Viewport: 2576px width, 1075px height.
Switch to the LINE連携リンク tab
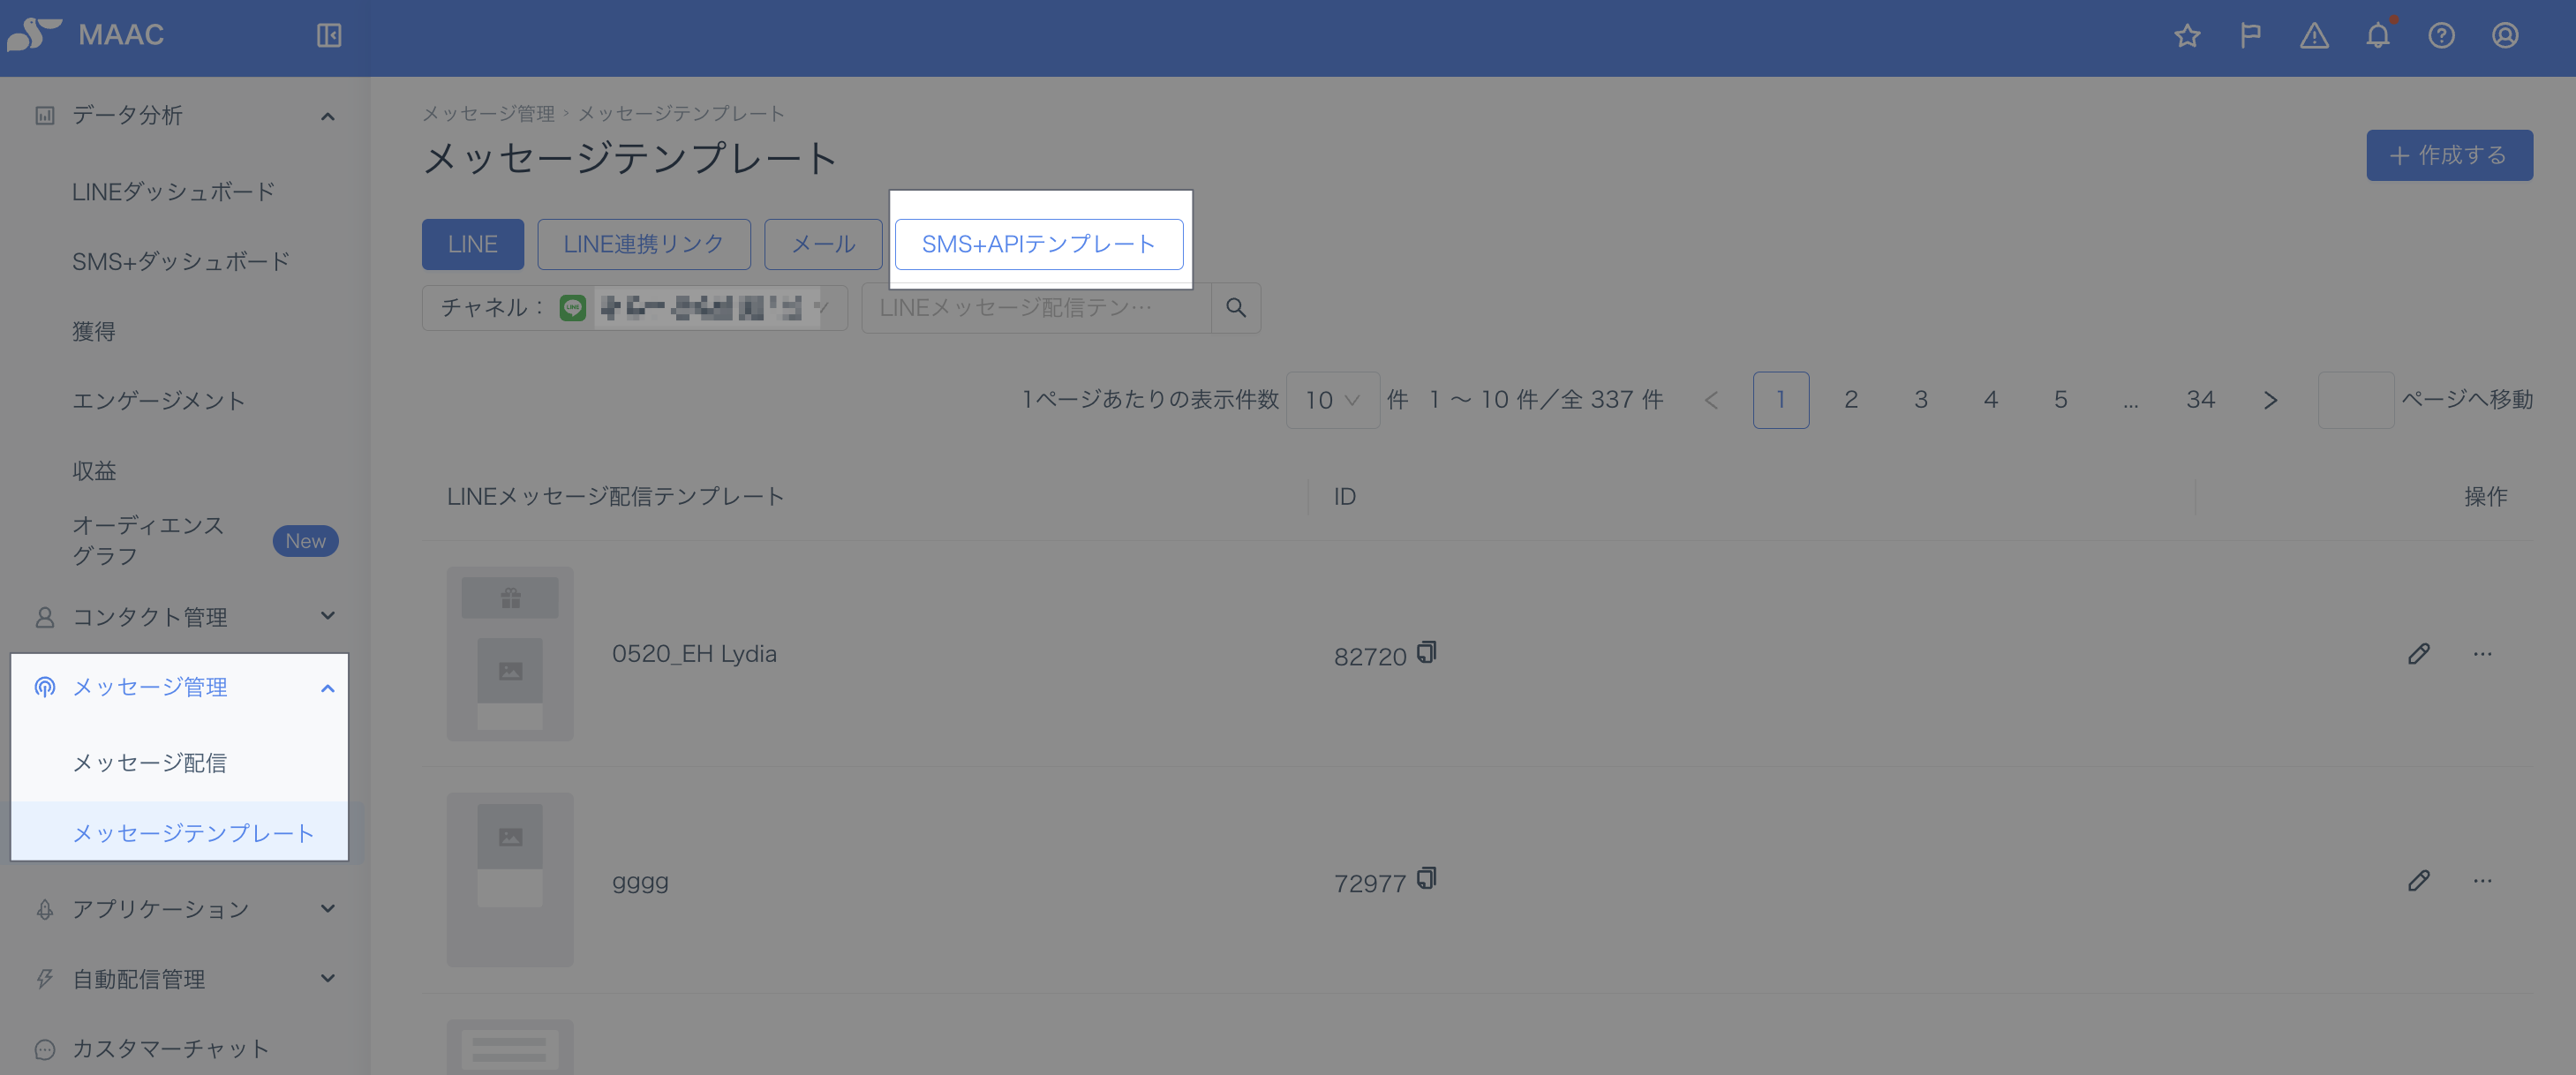click(643, 244)
